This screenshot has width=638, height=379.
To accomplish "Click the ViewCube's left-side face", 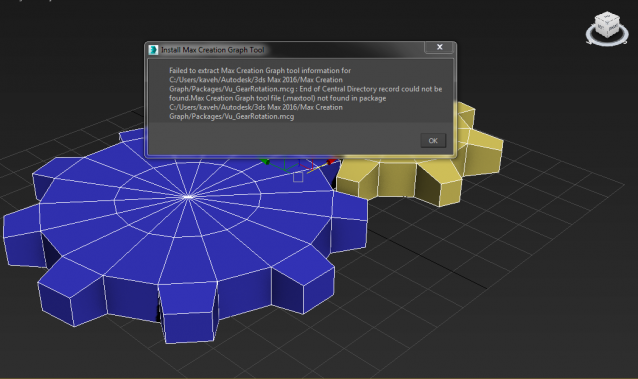I will point(601,28).
